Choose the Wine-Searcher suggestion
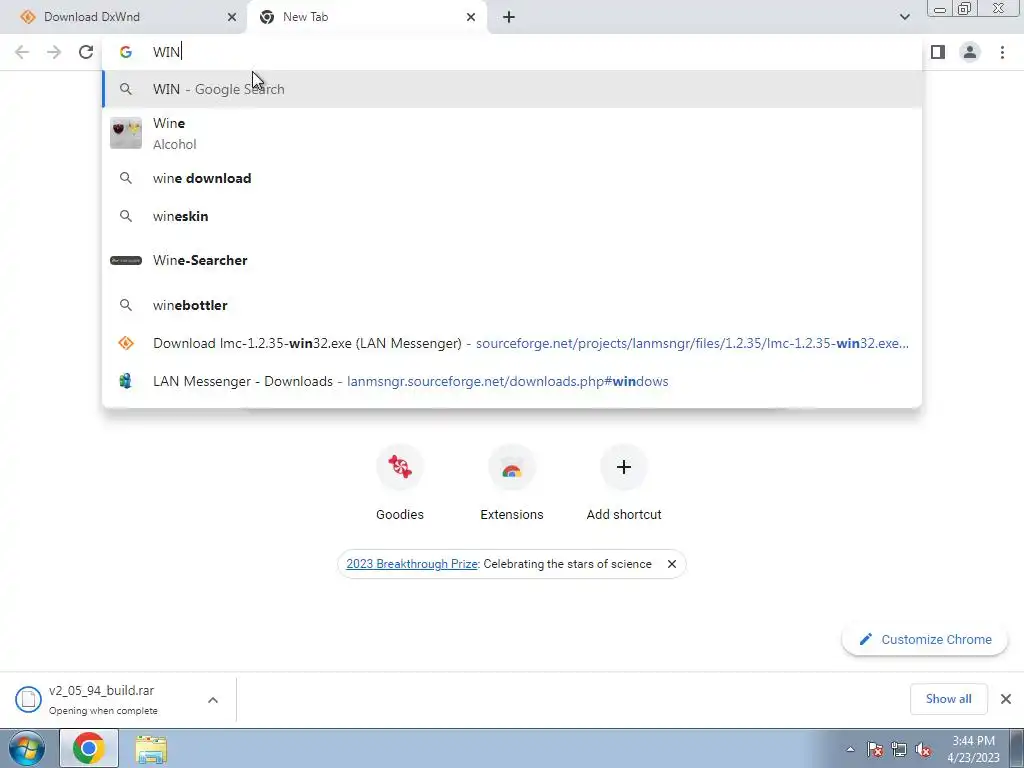This screenshot has width=1024, height=768. pyautogui.click(x=512, y=261)
